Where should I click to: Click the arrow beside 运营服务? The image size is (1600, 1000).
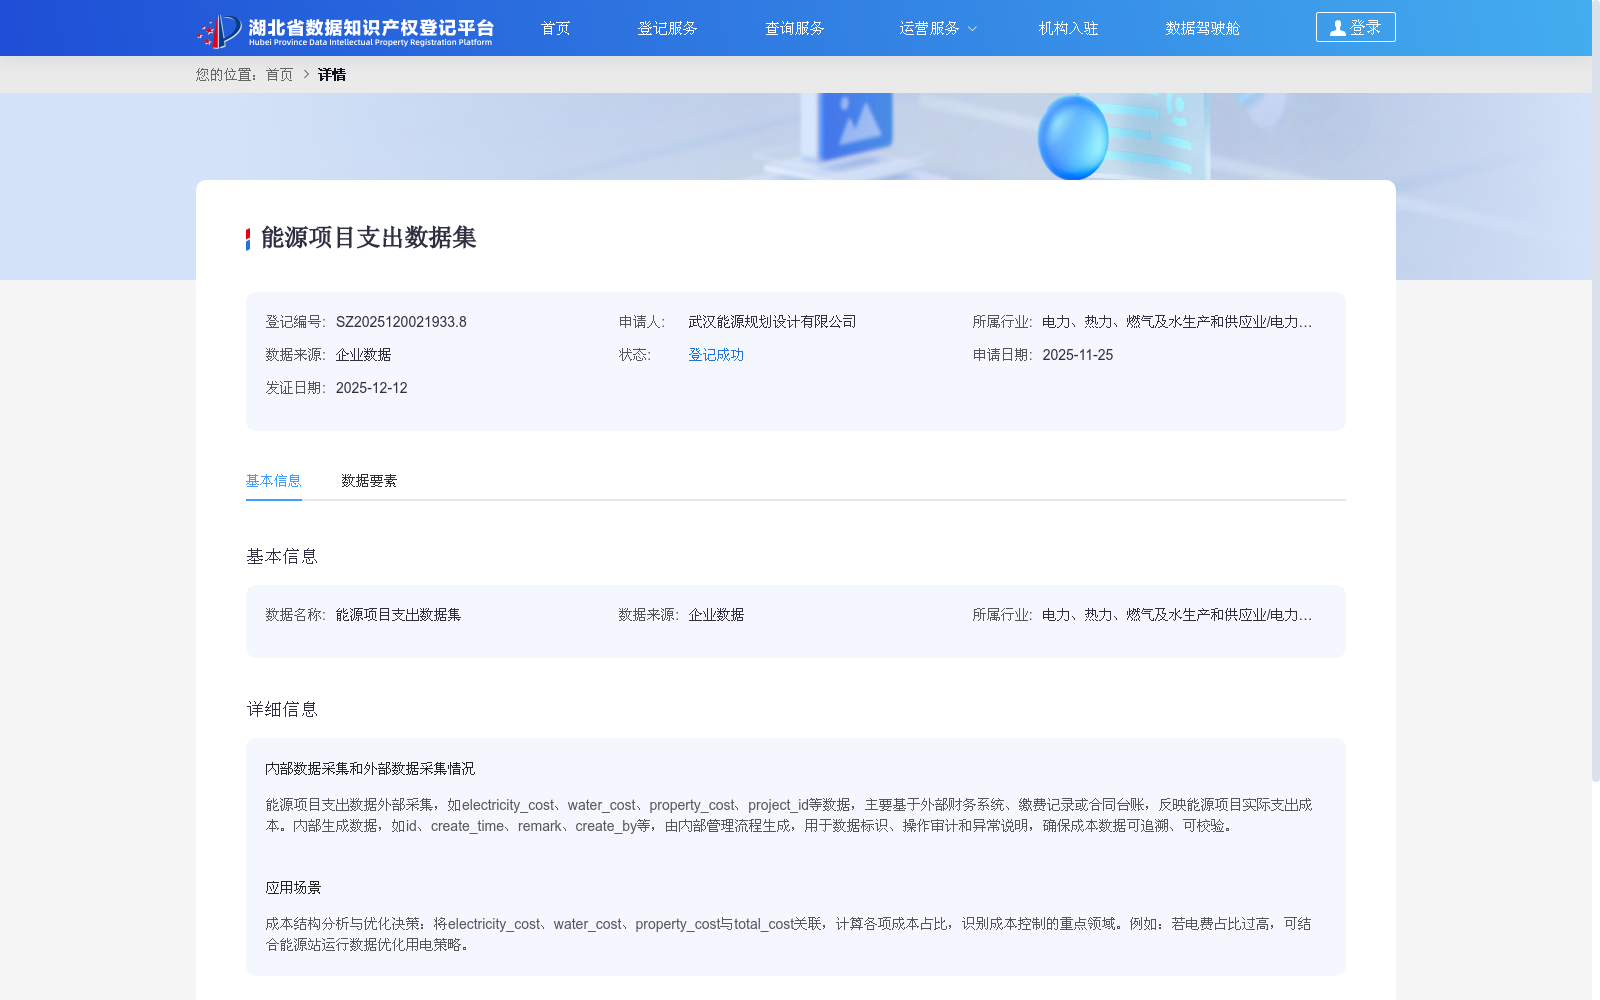[972, 29]
